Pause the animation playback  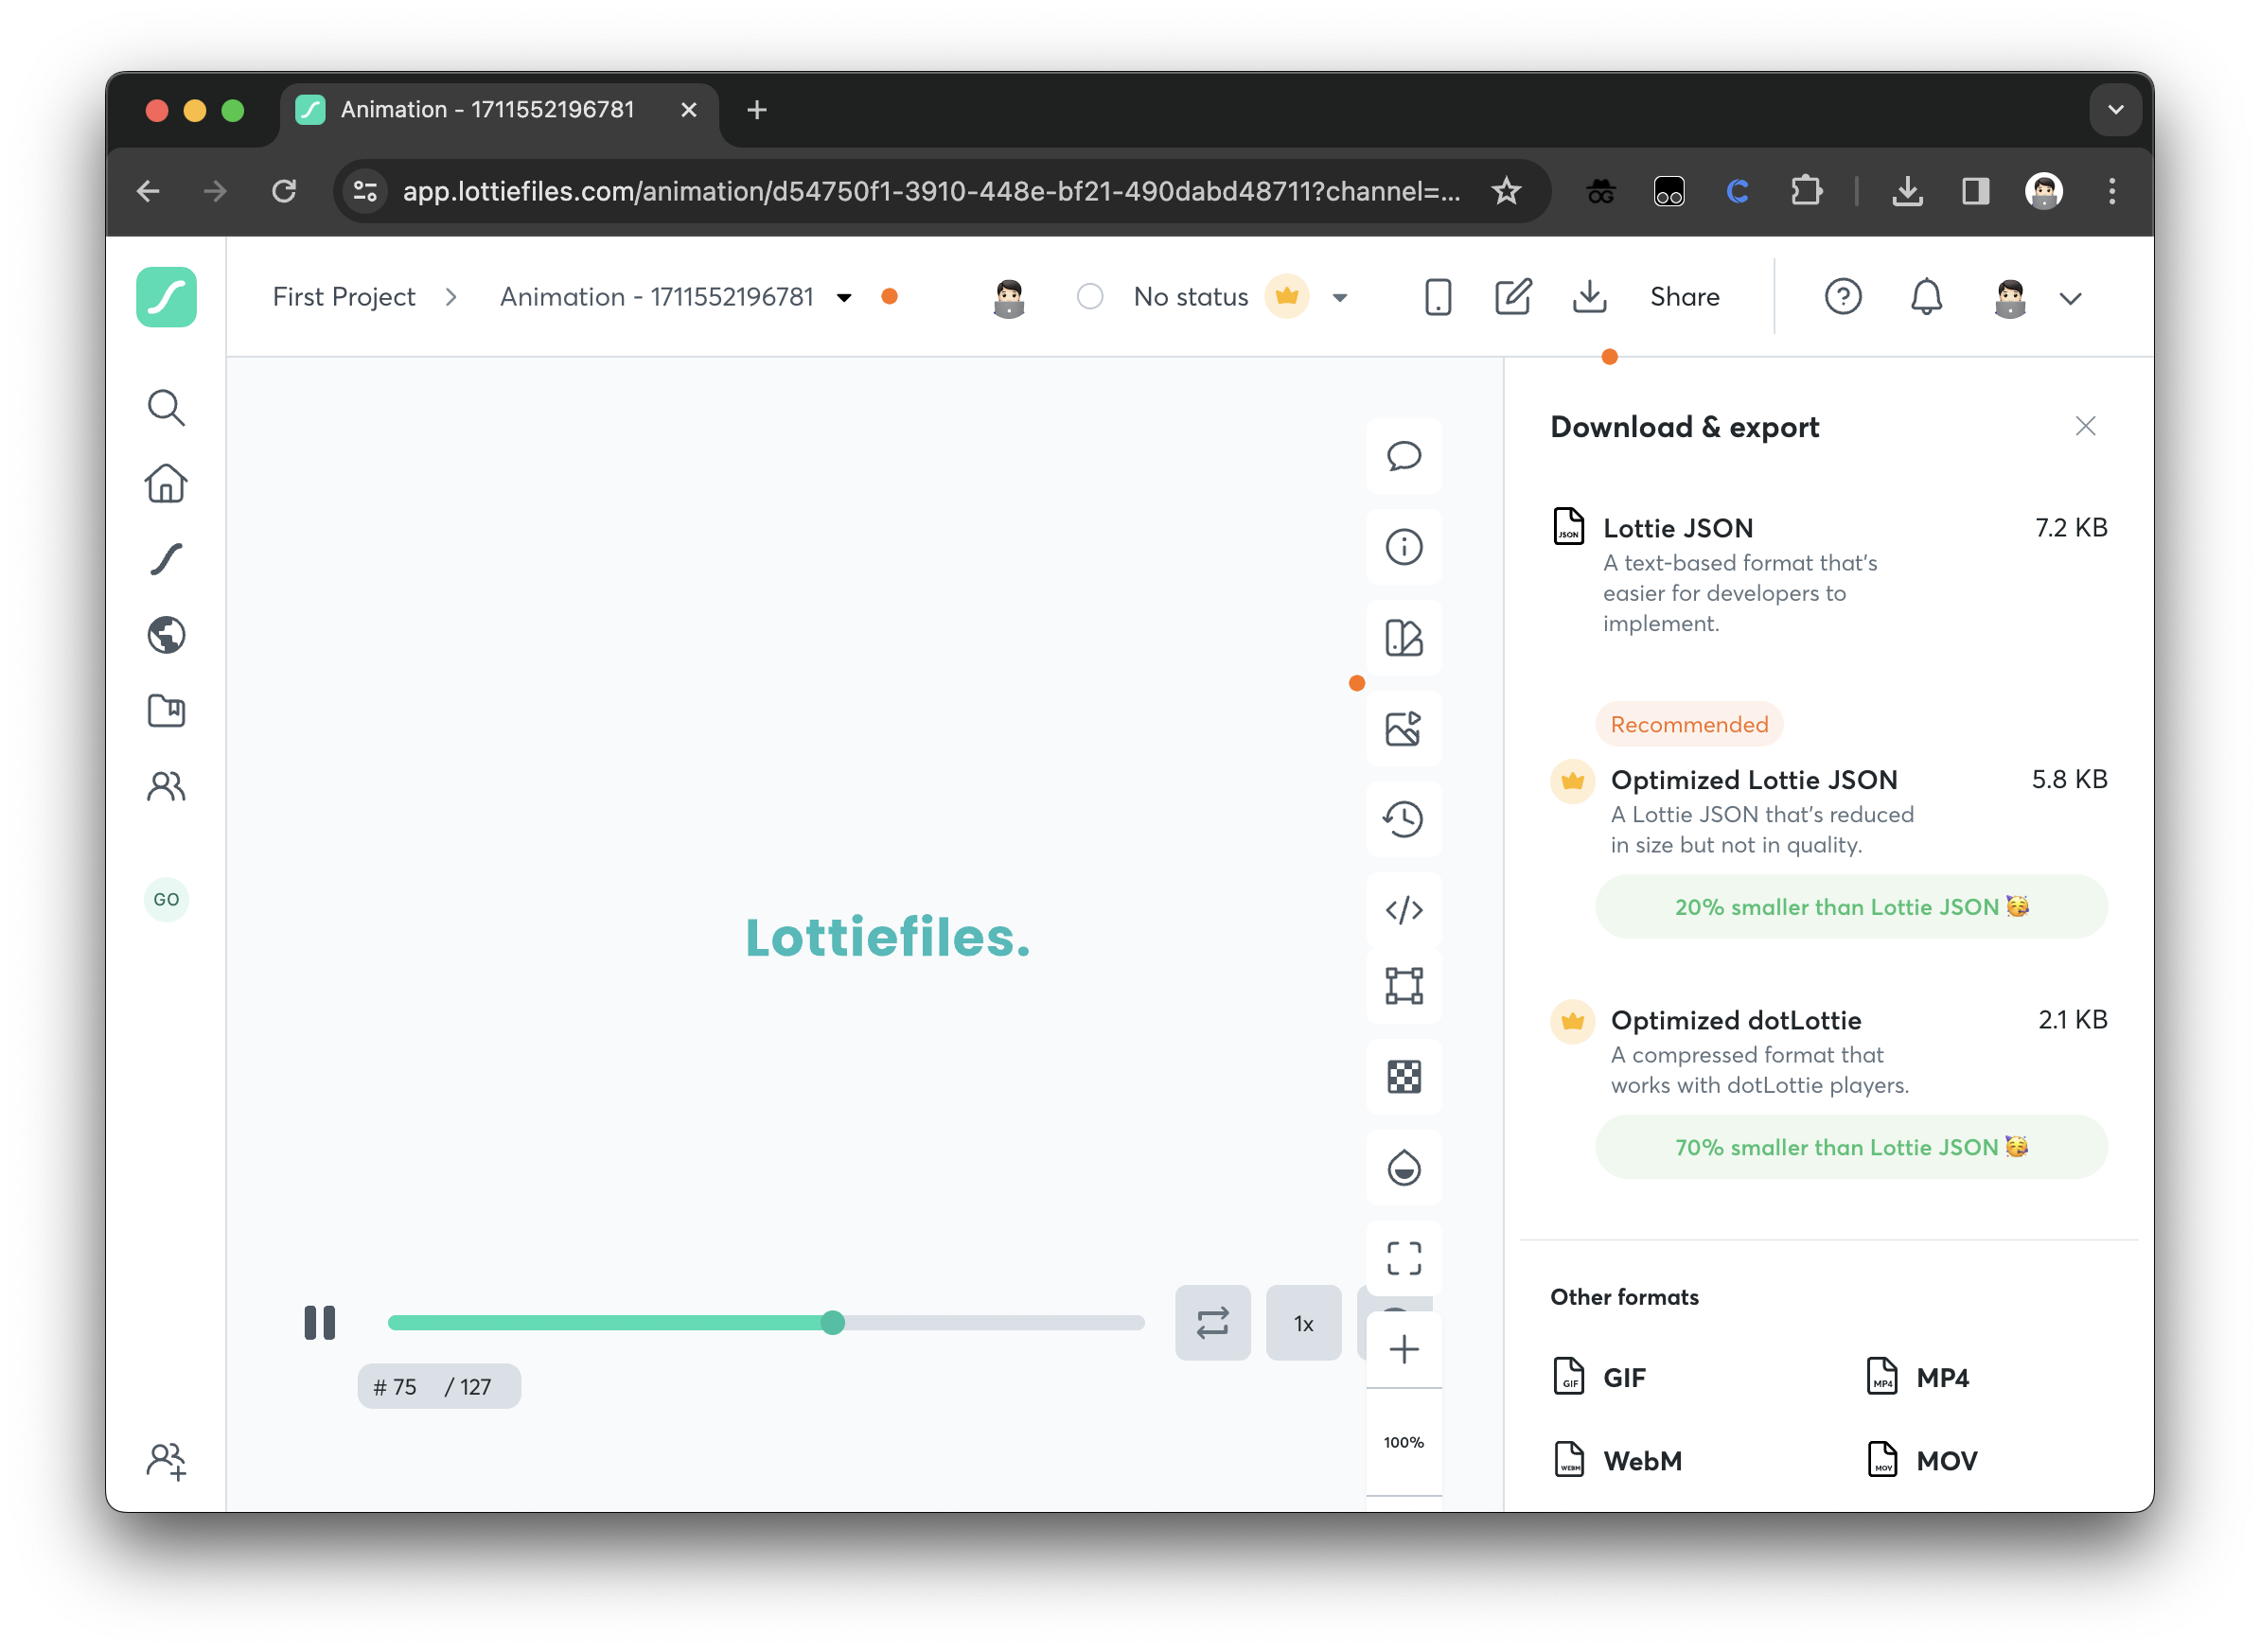[x=320, y=1323]
